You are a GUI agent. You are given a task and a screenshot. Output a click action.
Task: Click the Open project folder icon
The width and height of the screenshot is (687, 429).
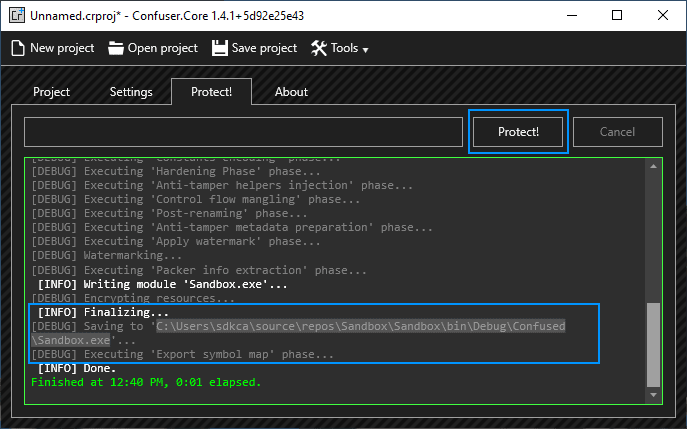click(x=116, y=48)
